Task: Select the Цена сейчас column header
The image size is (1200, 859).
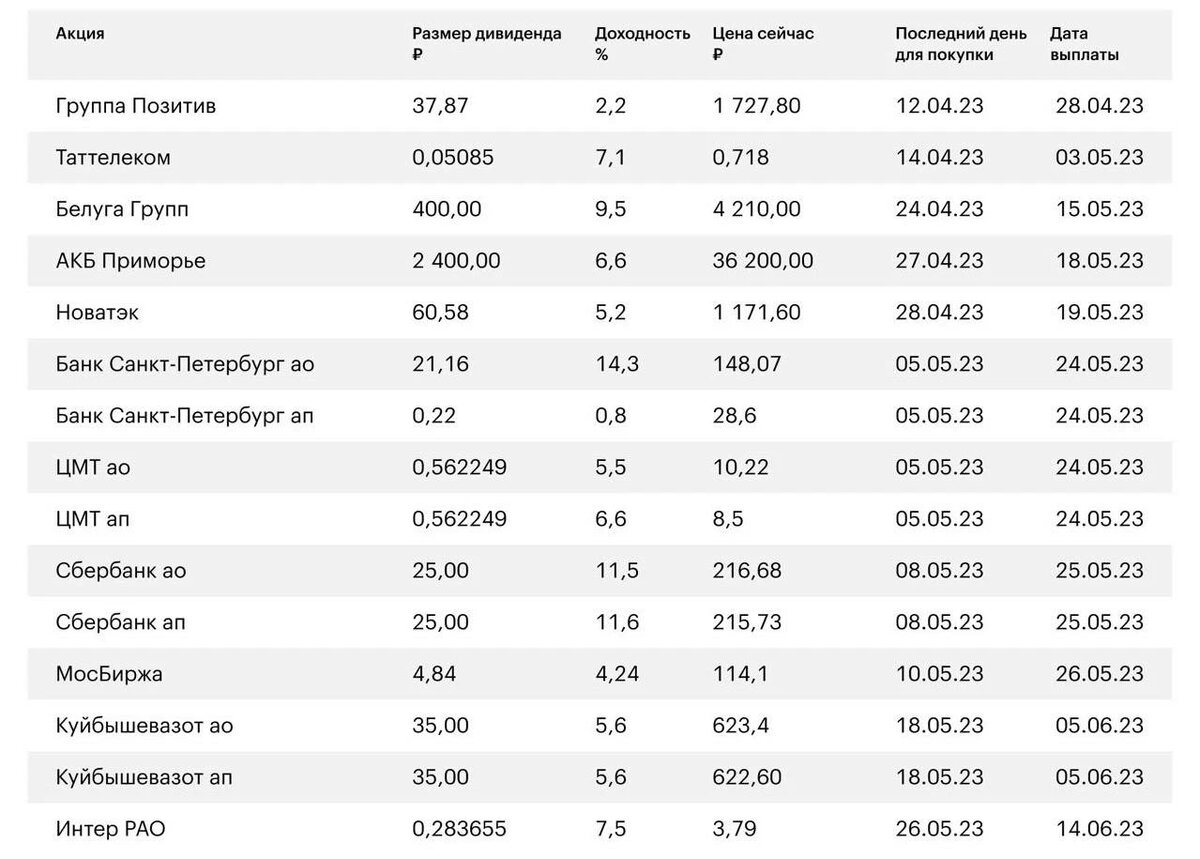Action: click(763, 44)
